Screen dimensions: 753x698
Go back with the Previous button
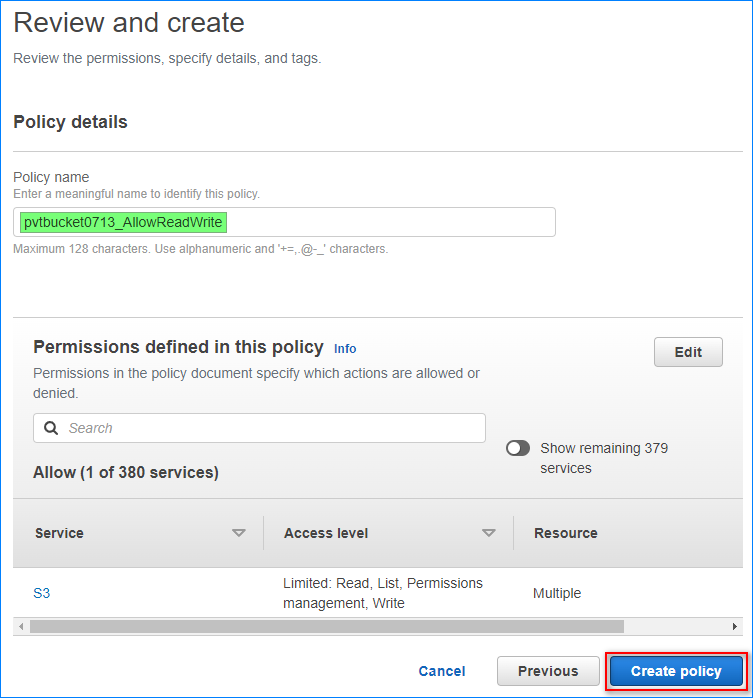548,671
